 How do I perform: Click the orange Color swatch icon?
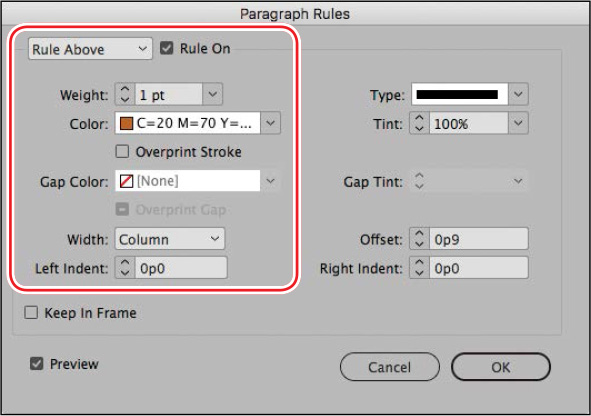pyautogui.click(x=126, y=123)
